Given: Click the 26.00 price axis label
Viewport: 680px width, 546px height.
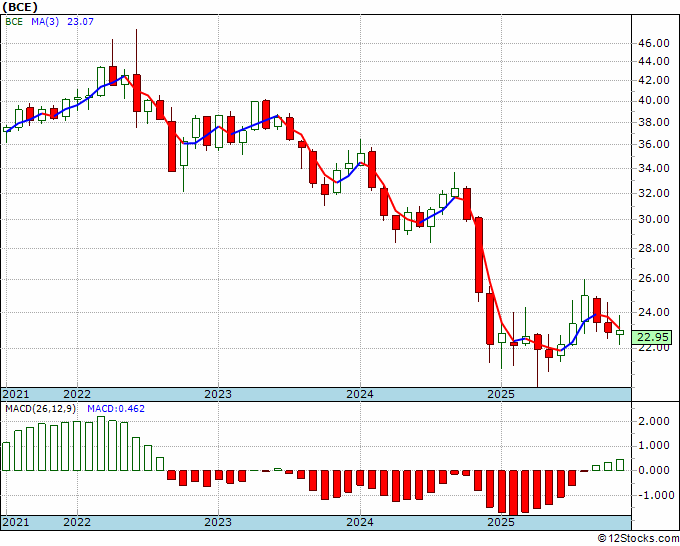Looking at the screenshot, I should pos(654,279).
